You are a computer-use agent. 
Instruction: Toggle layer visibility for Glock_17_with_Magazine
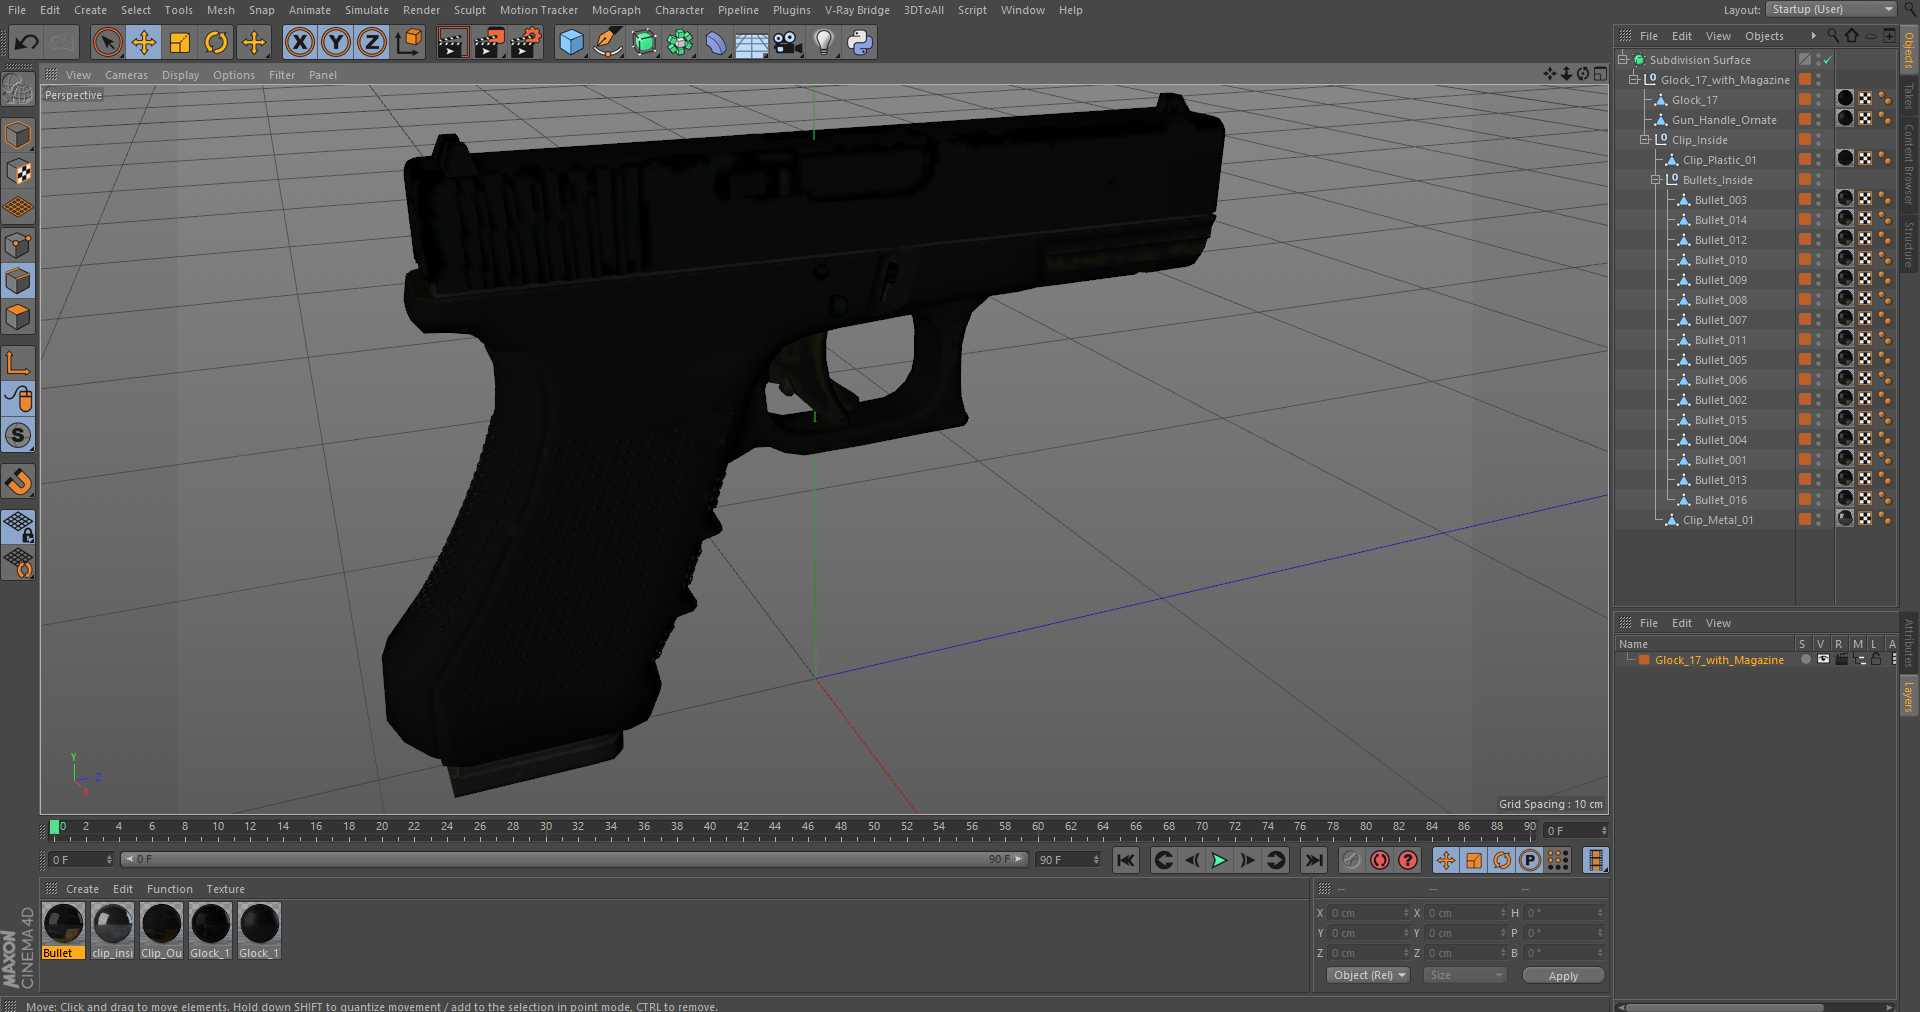[1823, 659]
